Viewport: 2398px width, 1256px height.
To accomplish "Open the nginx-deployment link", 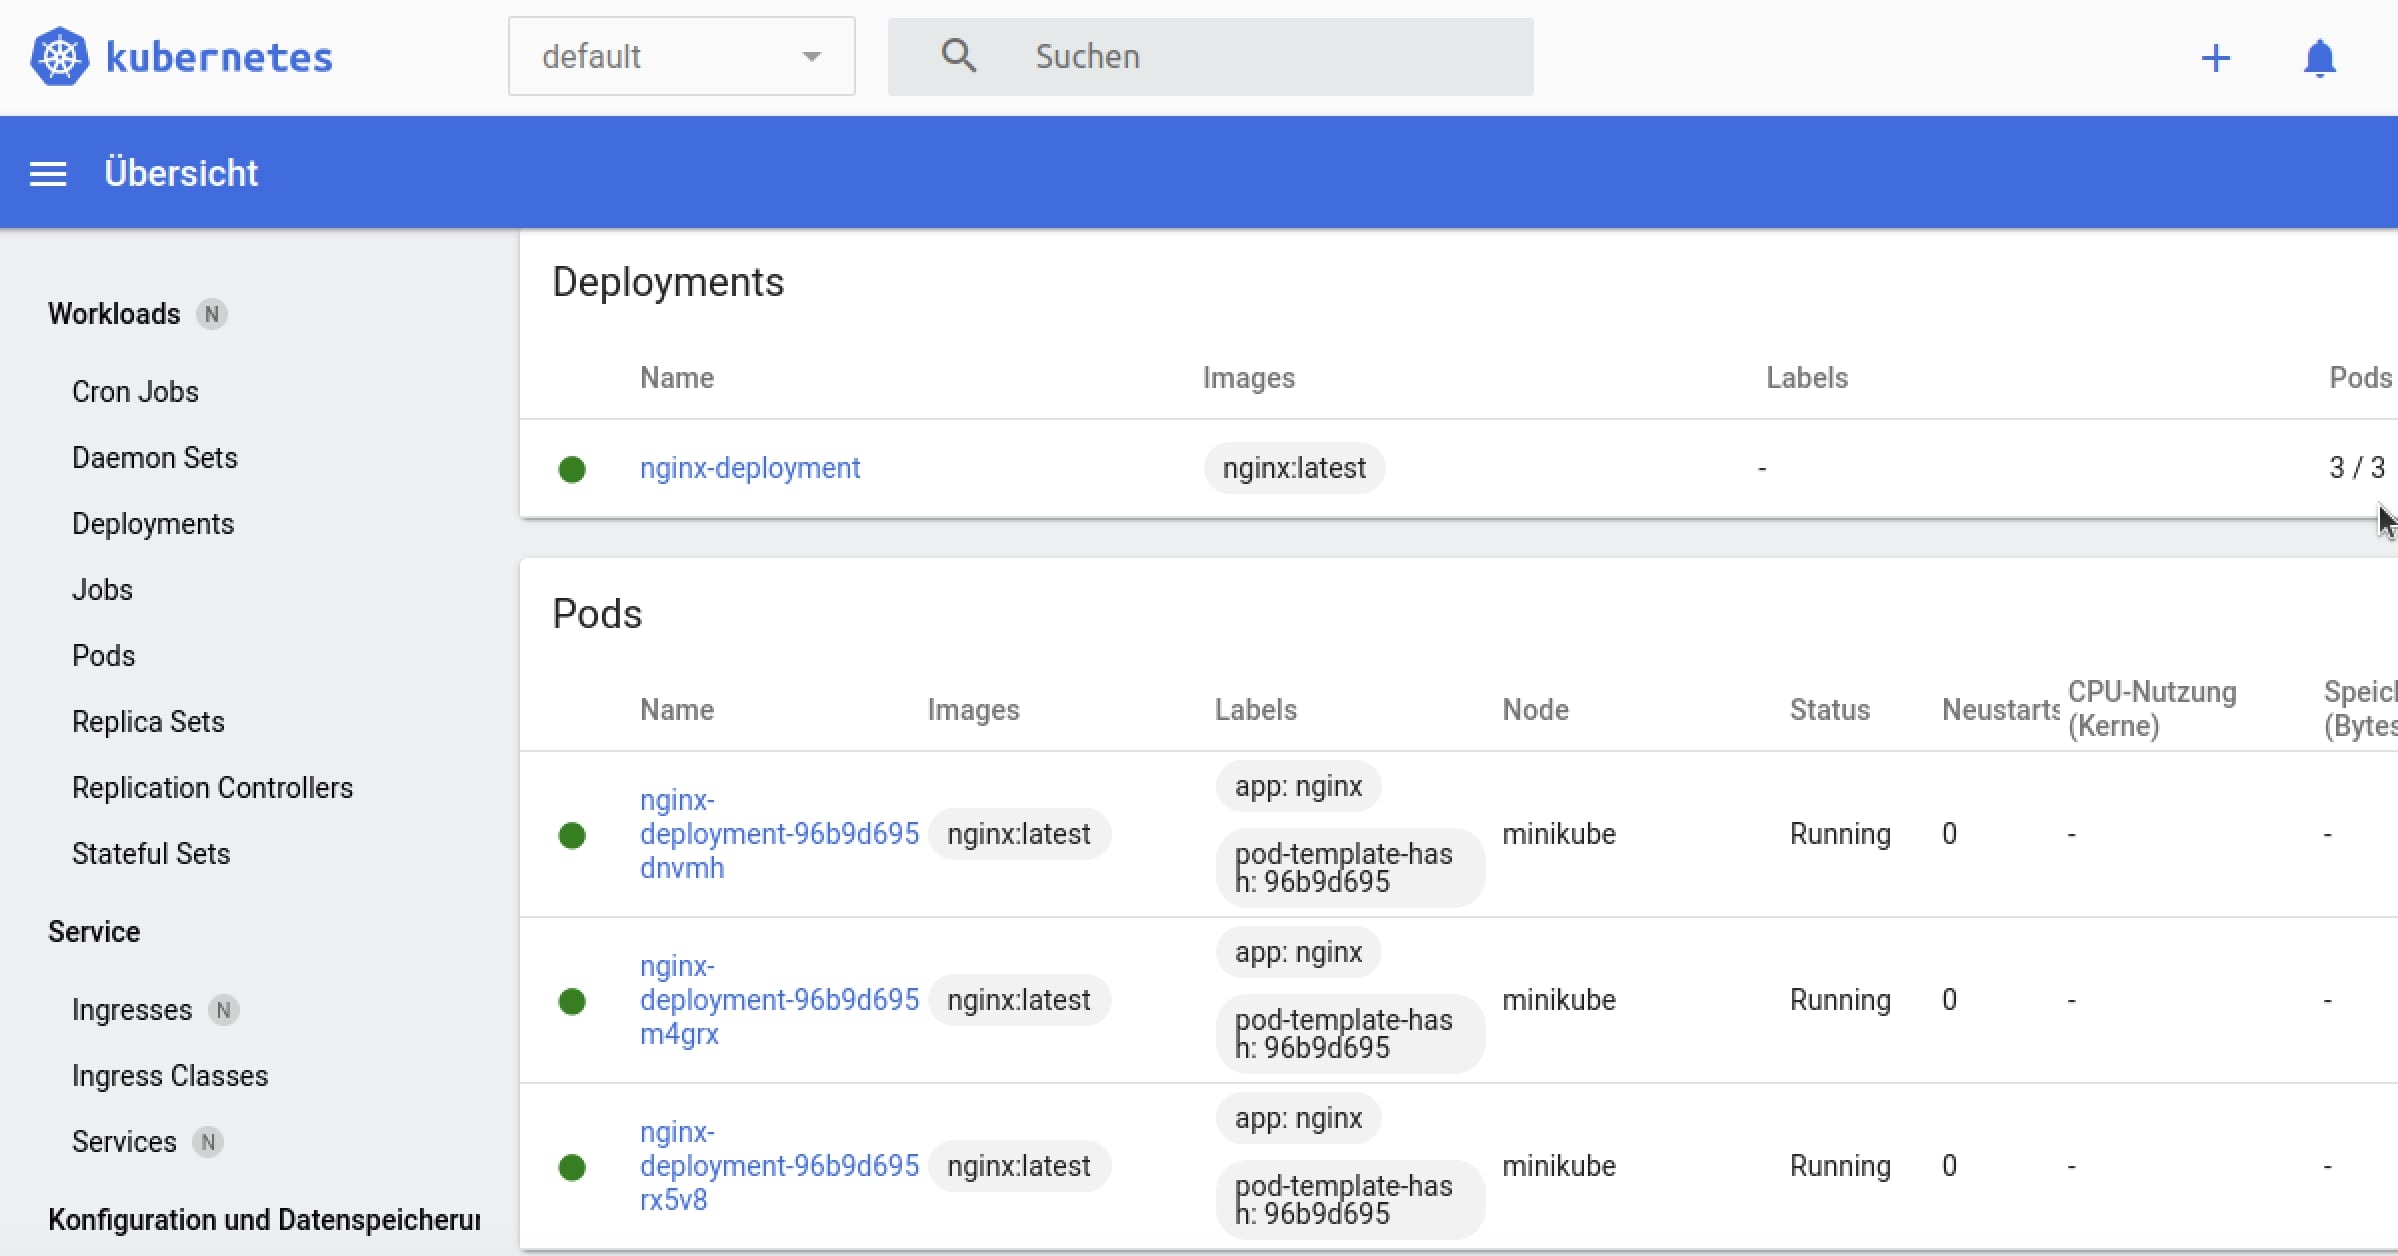I will (x=750, y=468).
